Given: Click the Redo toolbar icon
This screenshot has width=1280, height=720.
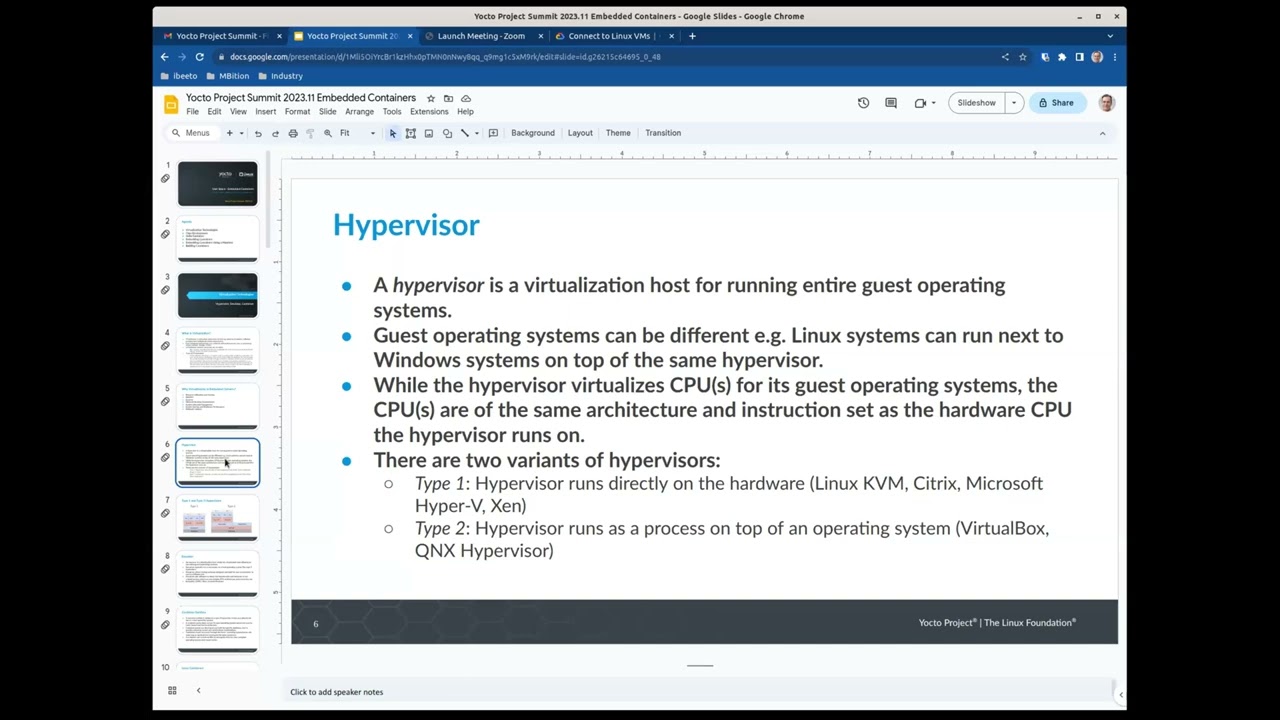Looking at the screenshot, I should point(275,133).
